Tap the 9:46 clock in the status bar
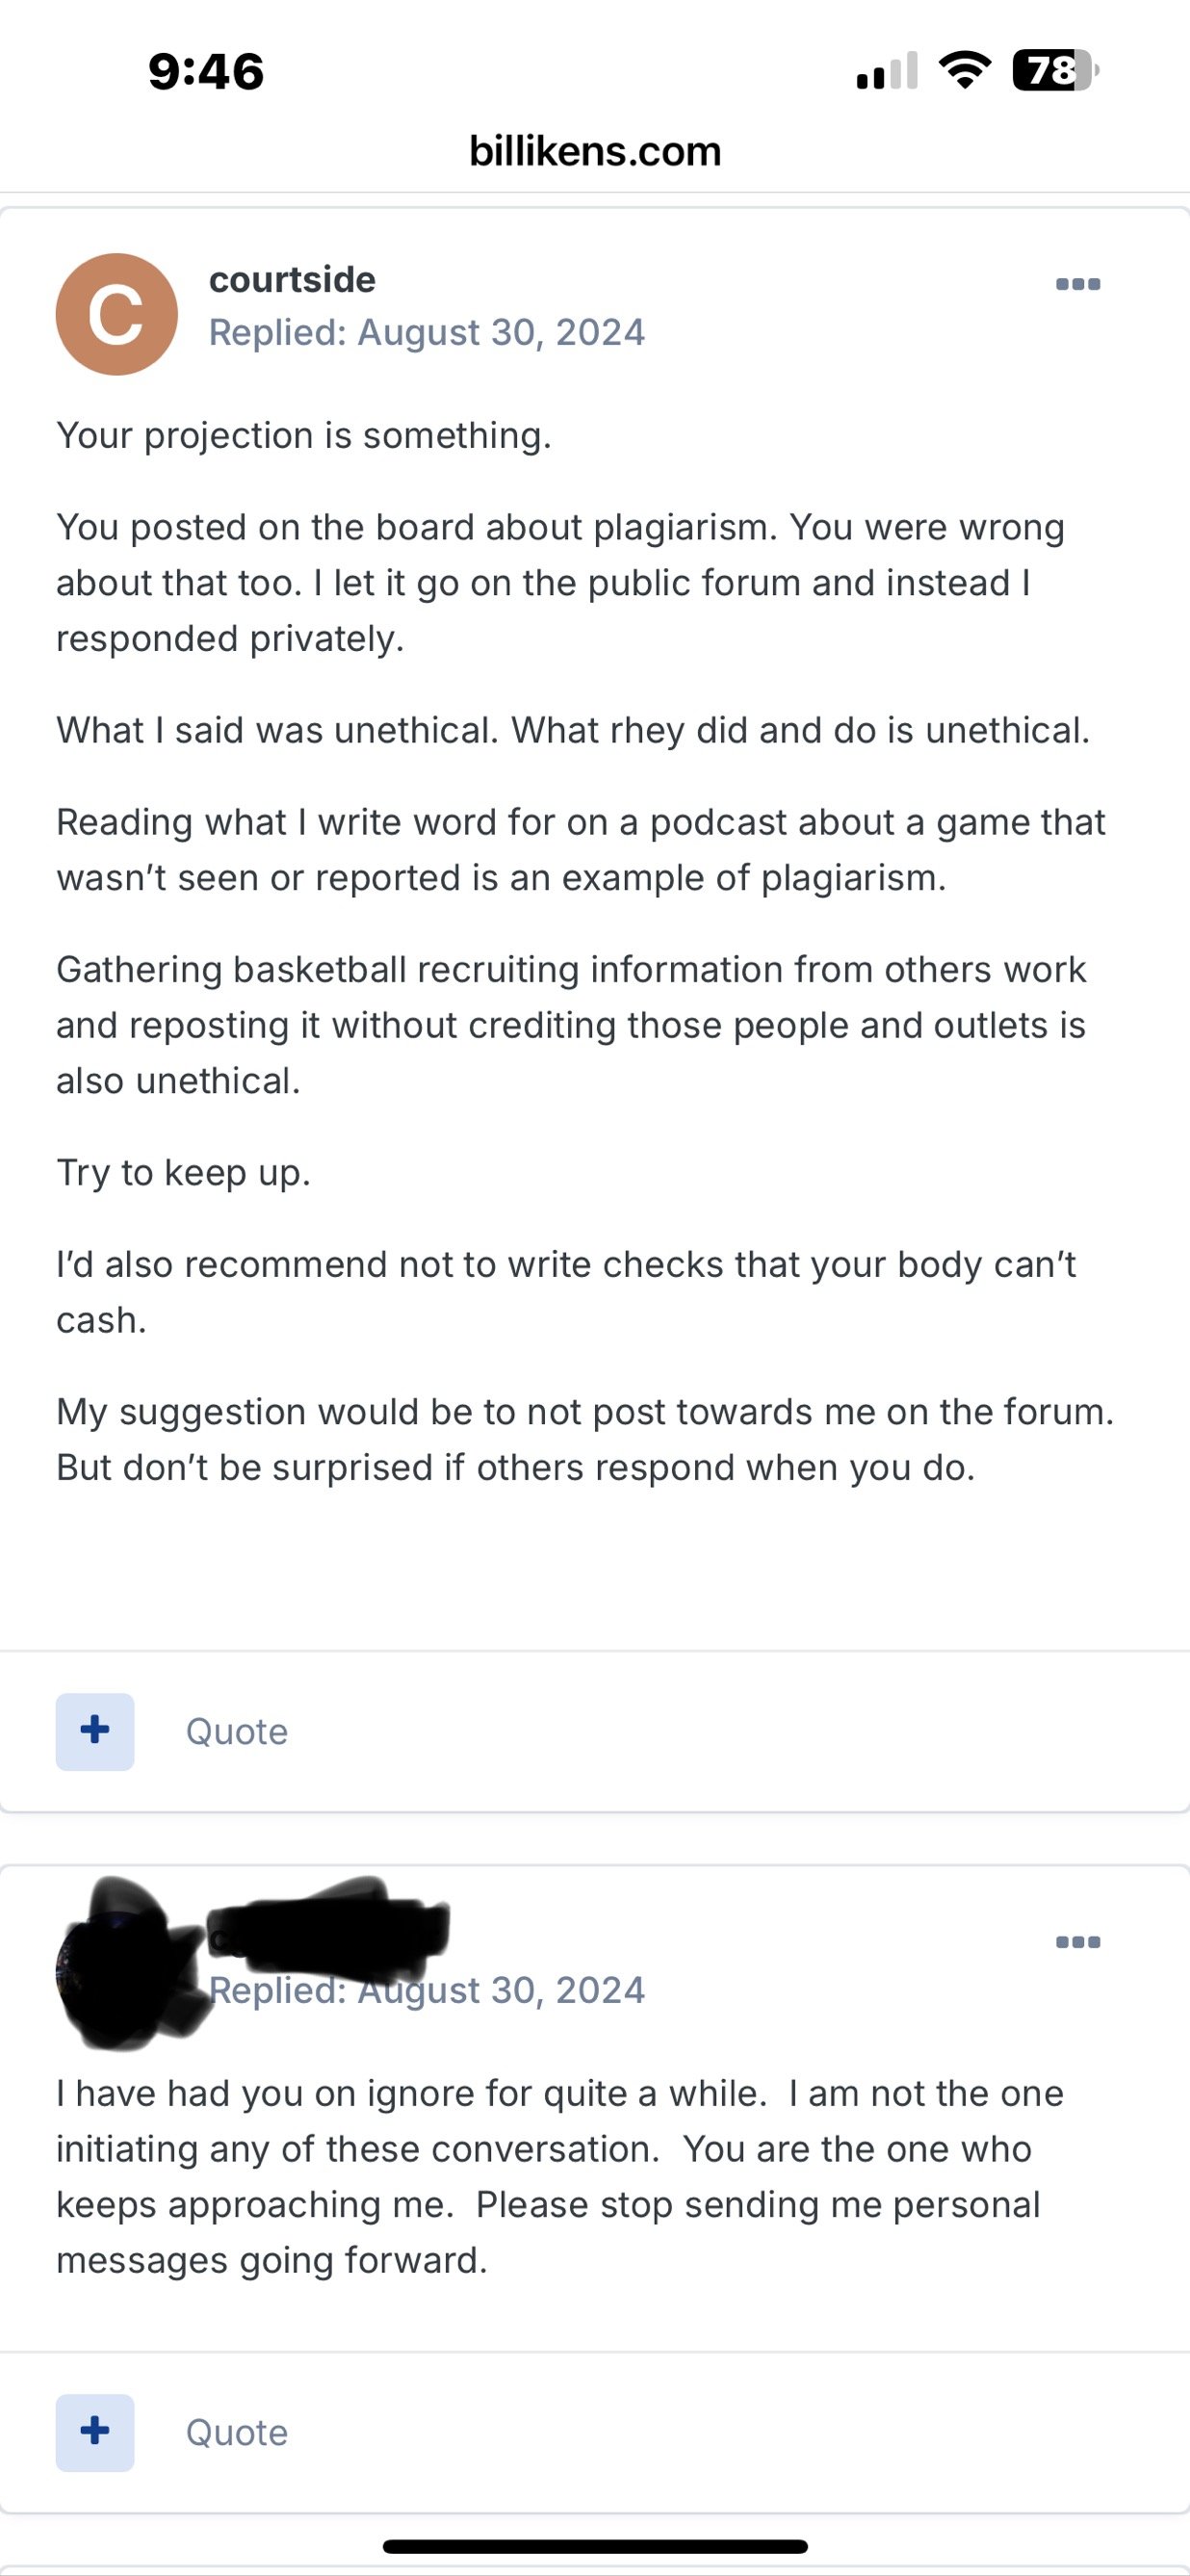 point(206,72)
